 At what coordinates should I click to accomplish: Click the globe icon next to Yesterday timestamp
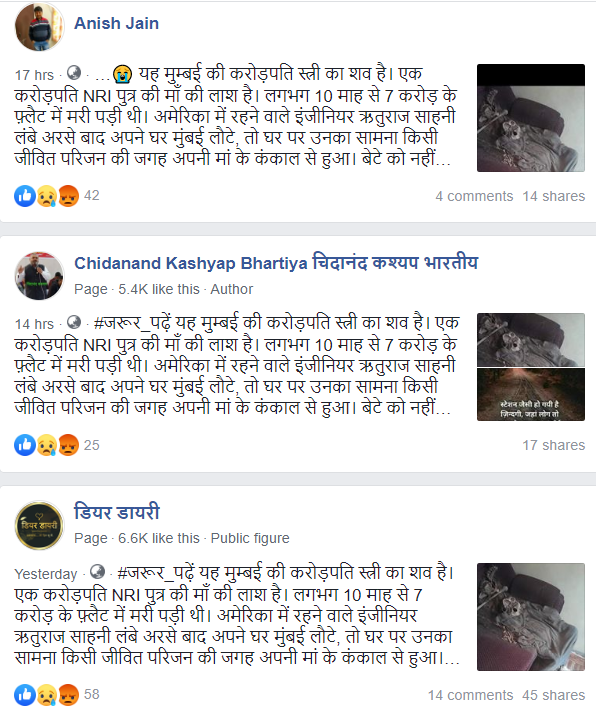pyautogui.click(x=97, y=571)
